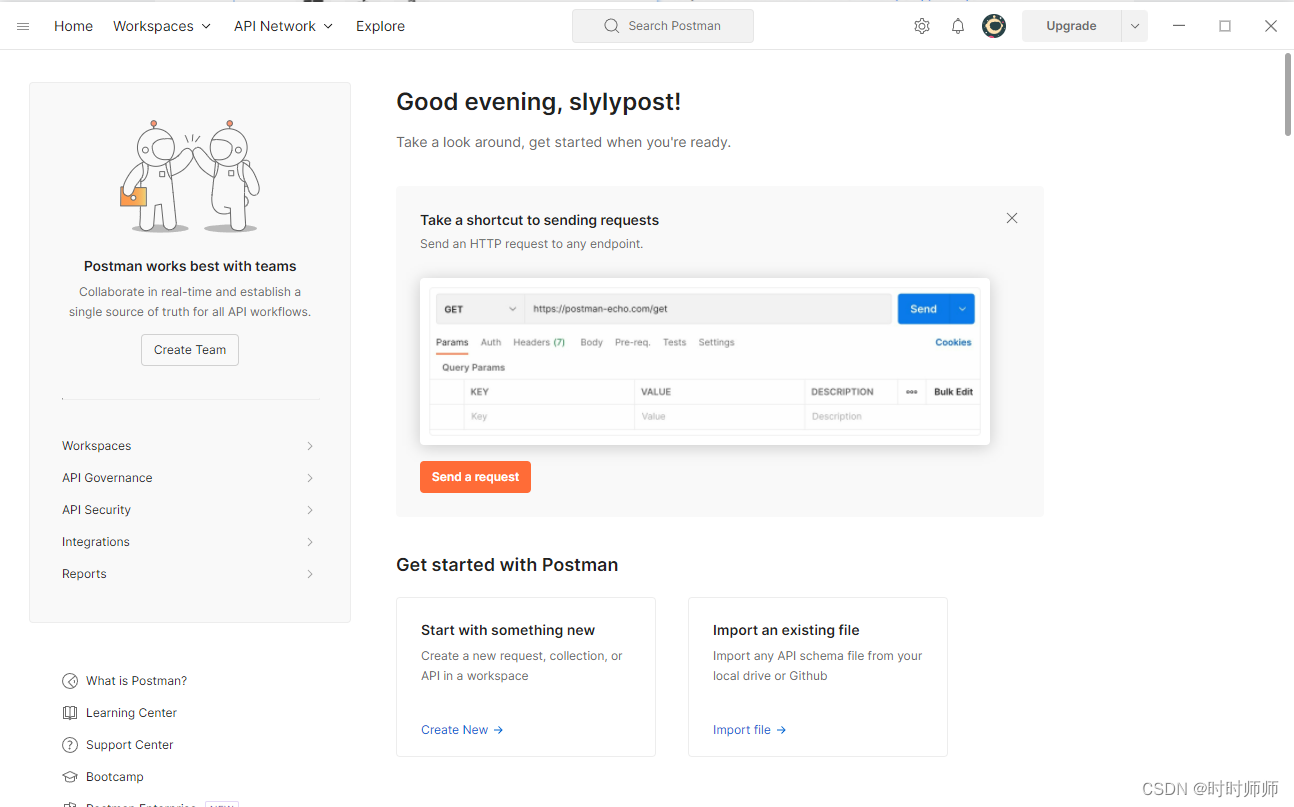
Task: Open the Learning Center link
Action: [131, 713]
